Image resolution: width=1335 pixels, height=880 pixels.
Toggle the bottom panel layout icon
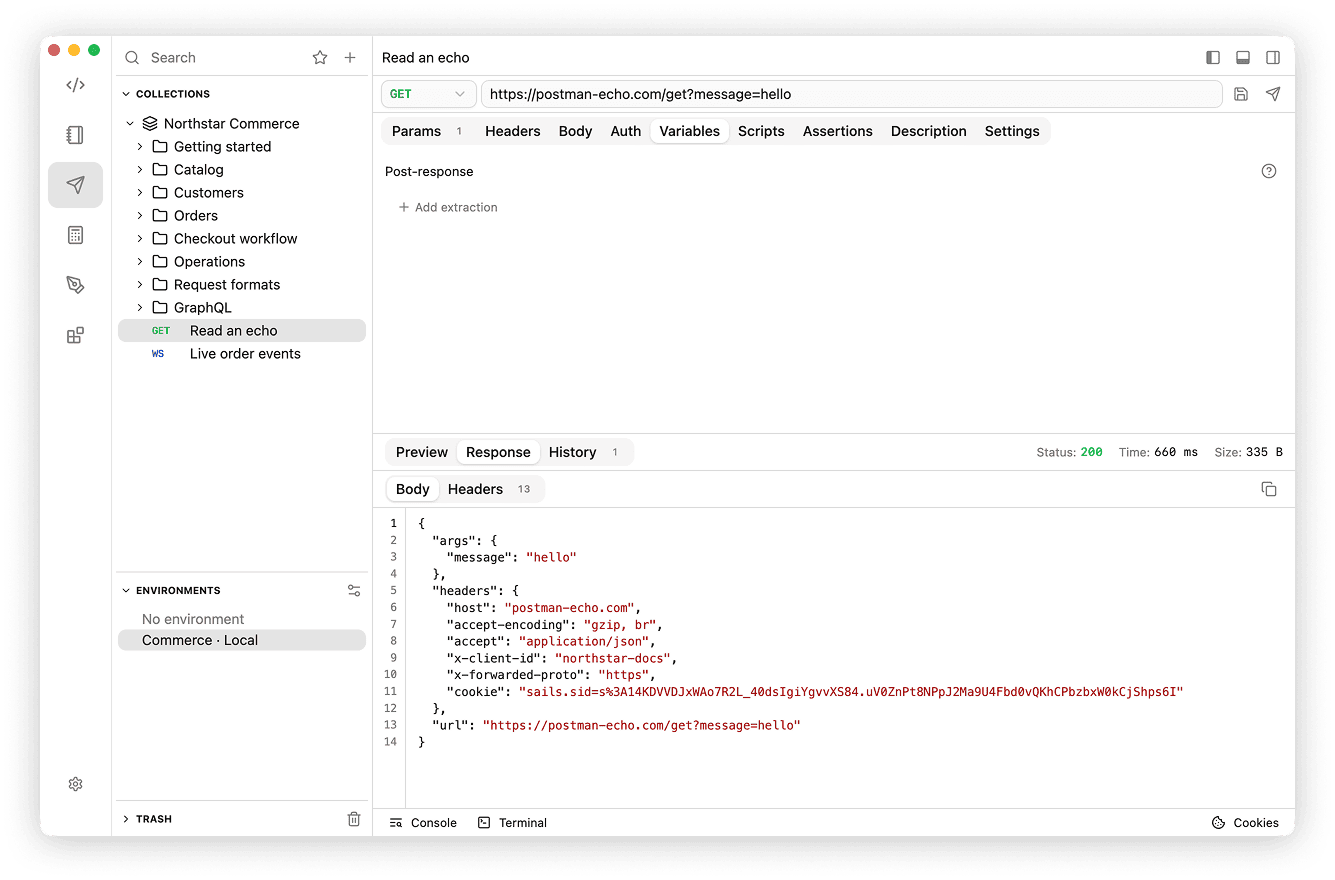click(1243, 58)
